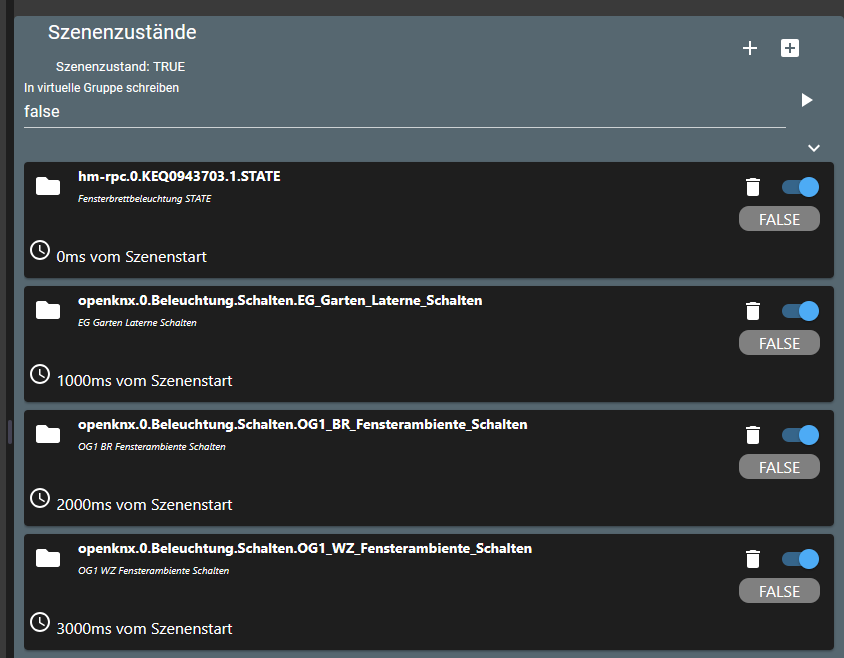Click the virtual group value input field
This screenshot has height=658, width=844.
[x=400, y=112]
